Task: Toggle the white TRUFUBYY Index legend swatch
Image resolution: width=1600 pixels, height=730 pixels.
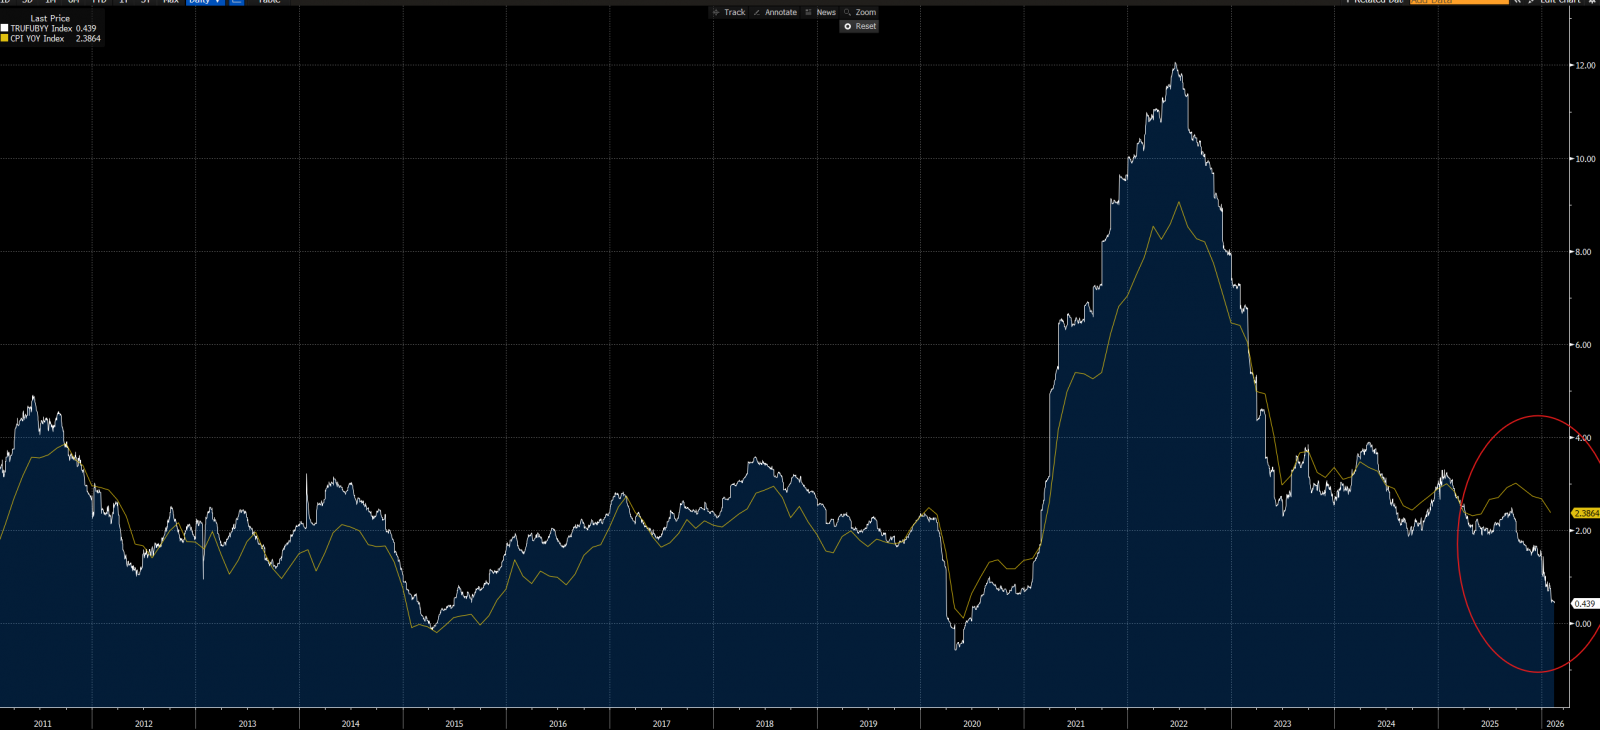Action: click(x=5, y=28)
